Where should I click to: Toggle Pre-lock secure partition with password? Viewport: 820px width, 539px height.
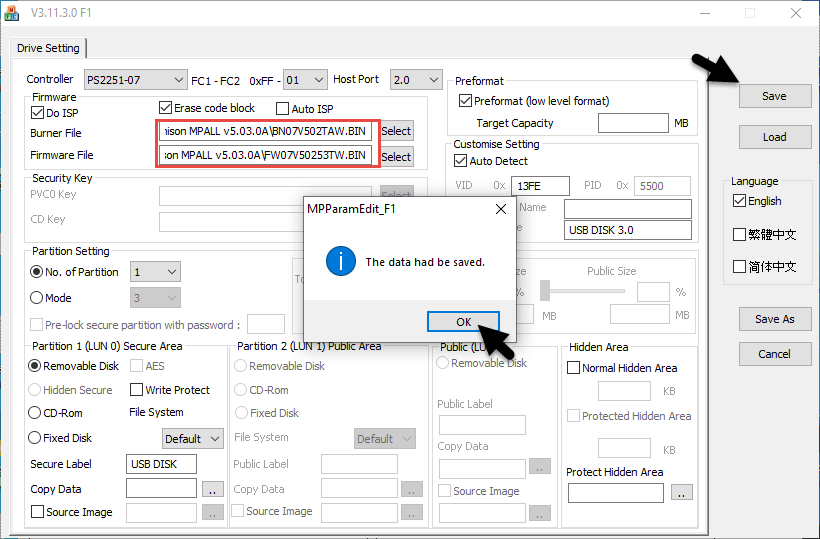37,325
